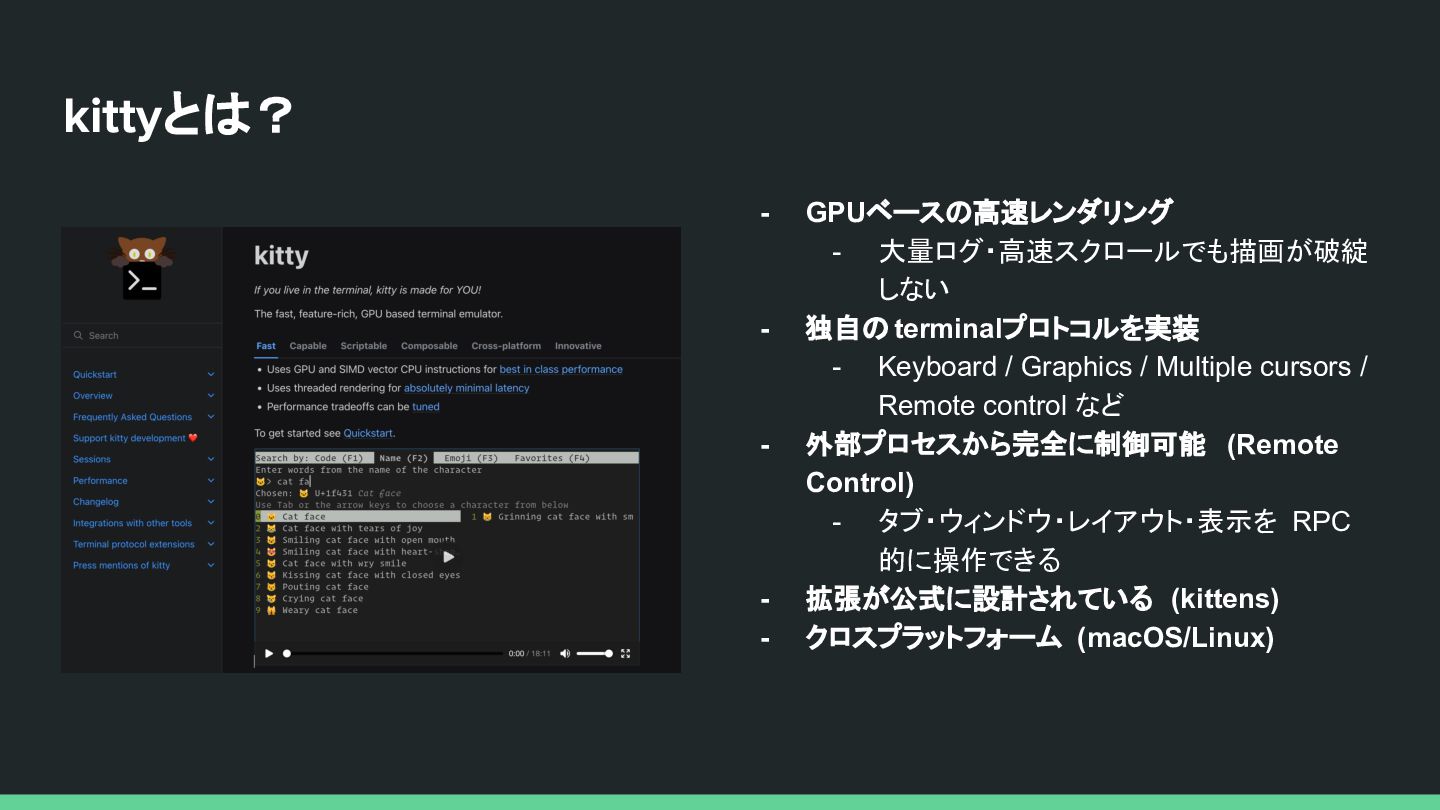Click the kitty page heading
Screen dimensions: 1440x810
282,256
